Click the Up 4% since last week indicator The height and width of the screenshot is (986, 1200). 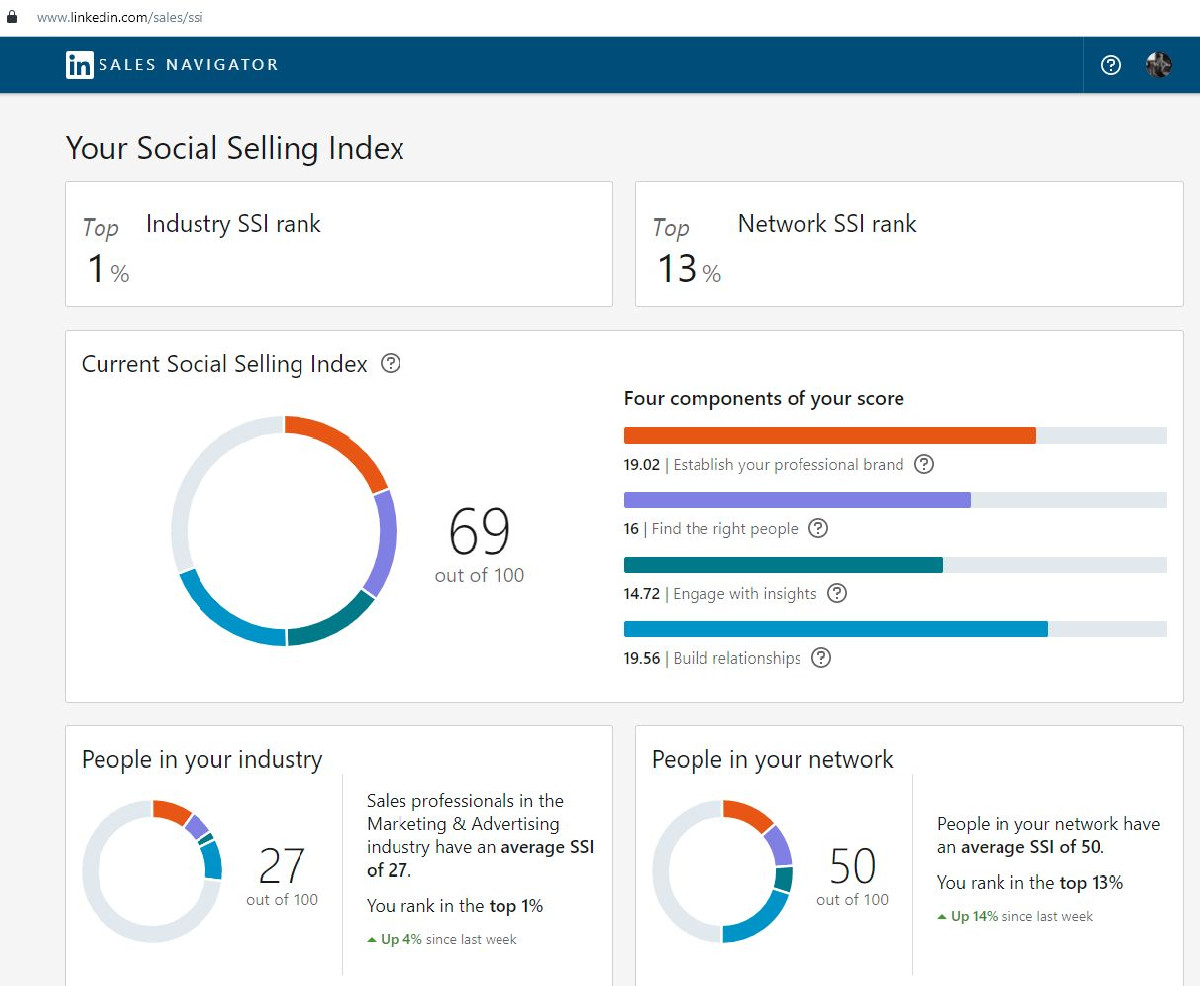[442, 939]
